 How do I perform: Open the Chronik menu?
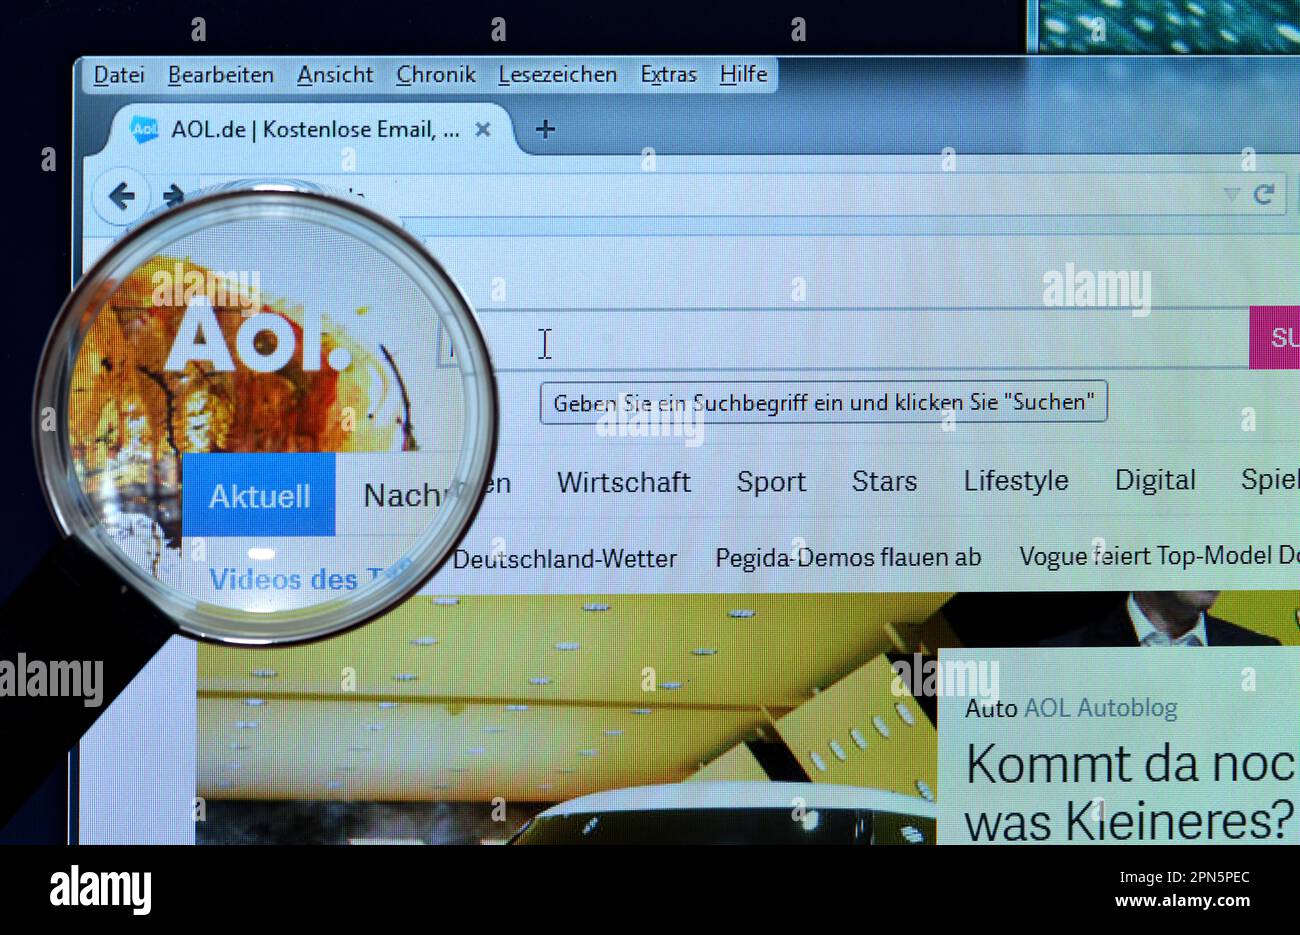point(436,75)
